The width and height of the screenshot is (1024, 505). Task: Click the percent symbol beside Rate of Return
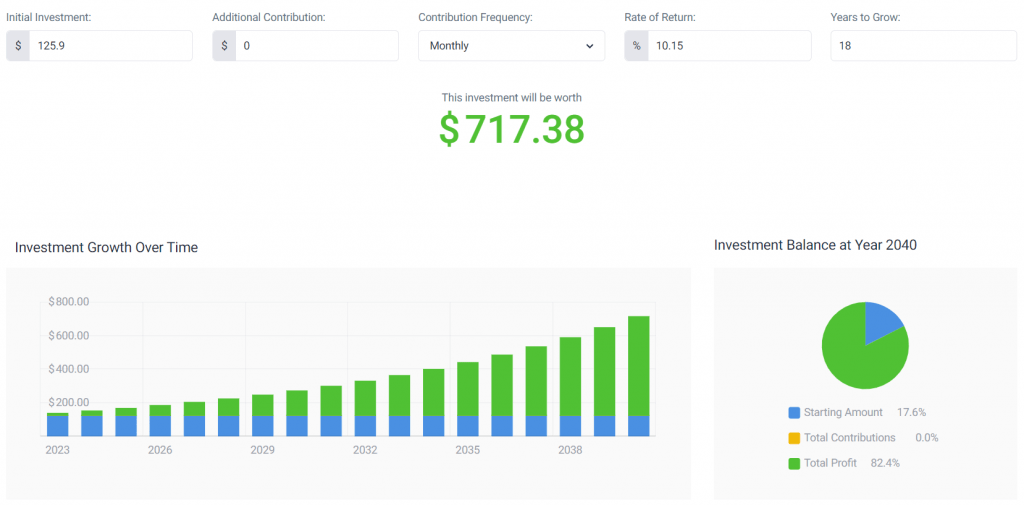[x=636, y=46]
